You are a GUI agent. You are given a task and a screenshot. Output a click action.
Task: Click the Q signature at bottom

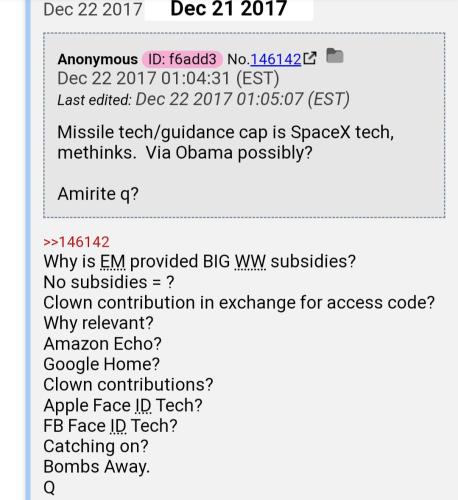49,487
